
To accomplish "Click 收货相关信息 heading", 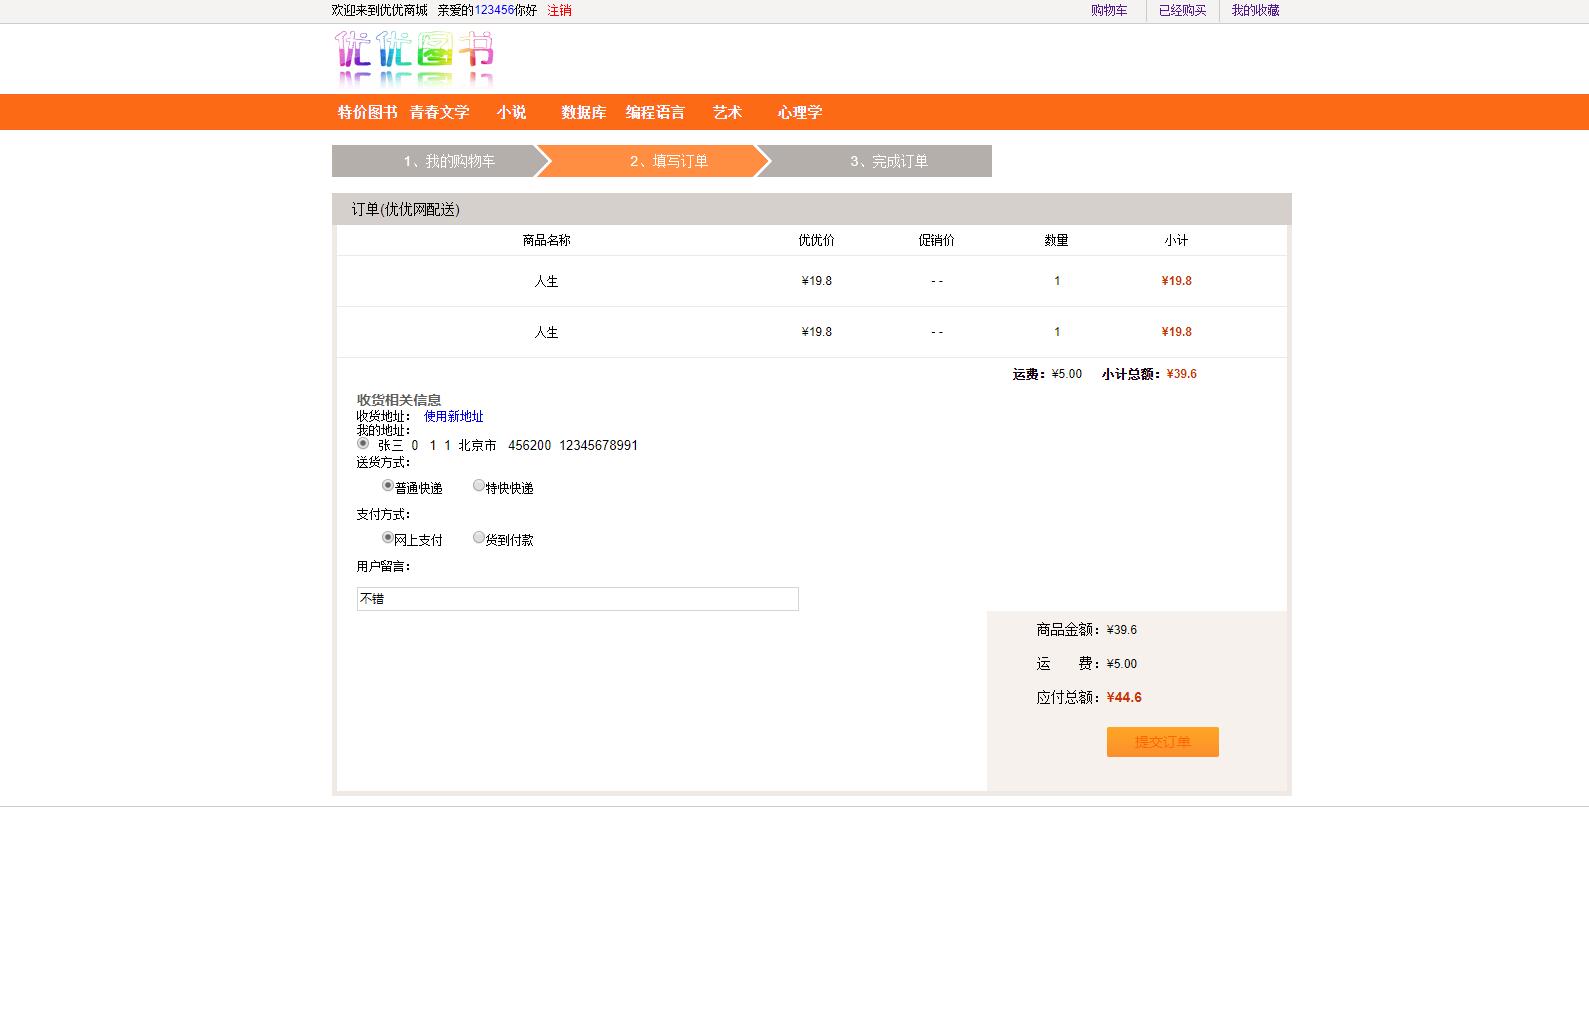I will coord(399,400).
